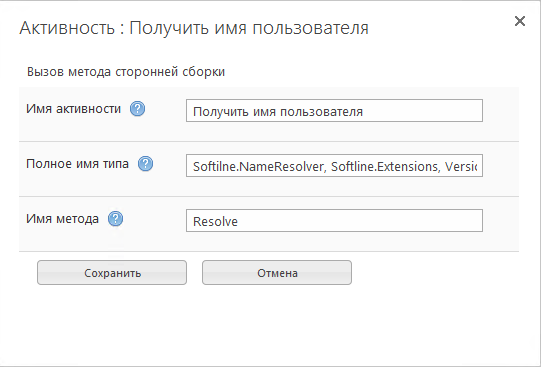Focus the Имя активности text field

click(x=334, y=111)
